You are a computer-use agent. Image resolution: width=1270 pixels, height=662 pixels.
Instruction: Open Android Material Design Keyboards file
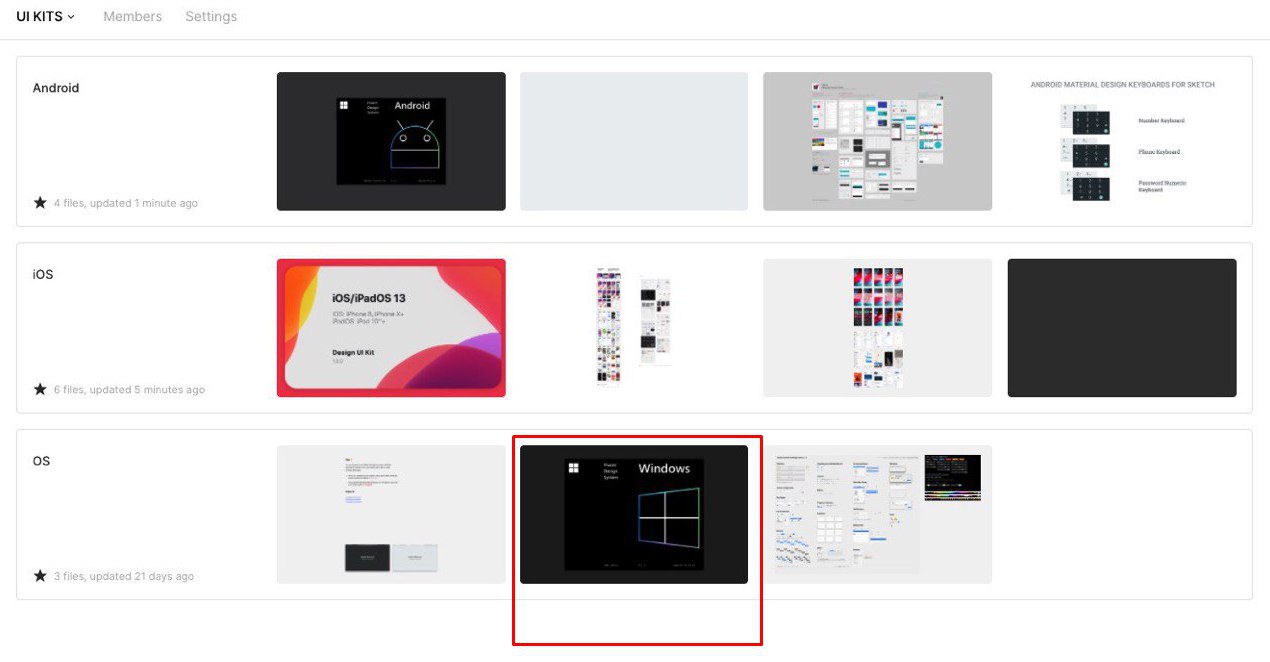1122,141
